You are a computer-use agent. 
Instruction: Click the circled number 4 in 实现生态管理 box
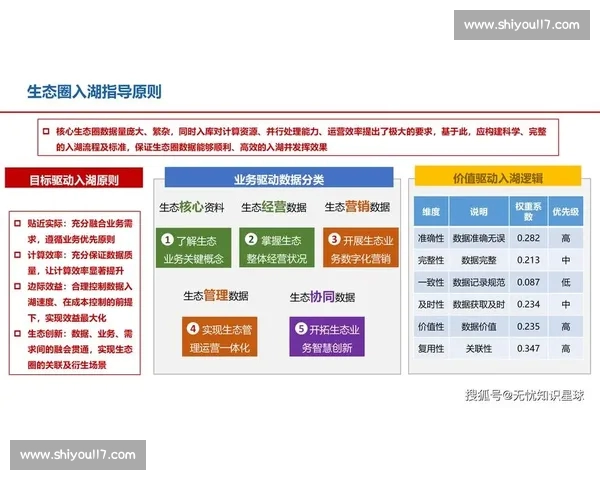pyautogui.click(x=193, y=328)
